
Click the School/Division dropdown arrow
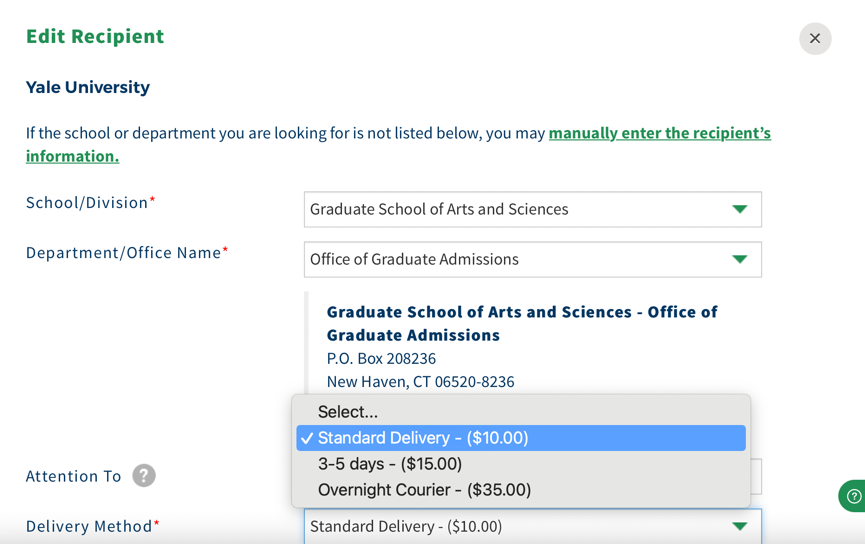[739, 209]
